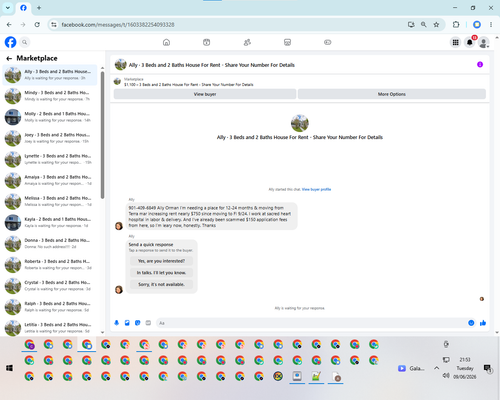The height and width of the screenshot is (400, 500).
Task: Send quick reply 'Sorry, it's not available.'
Action: (x=161, y=284)
